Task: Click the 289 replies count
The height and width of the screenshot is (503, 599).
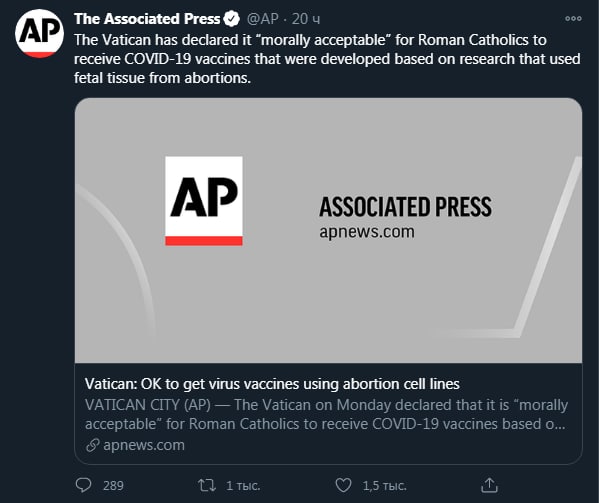Action: [113, 485]
